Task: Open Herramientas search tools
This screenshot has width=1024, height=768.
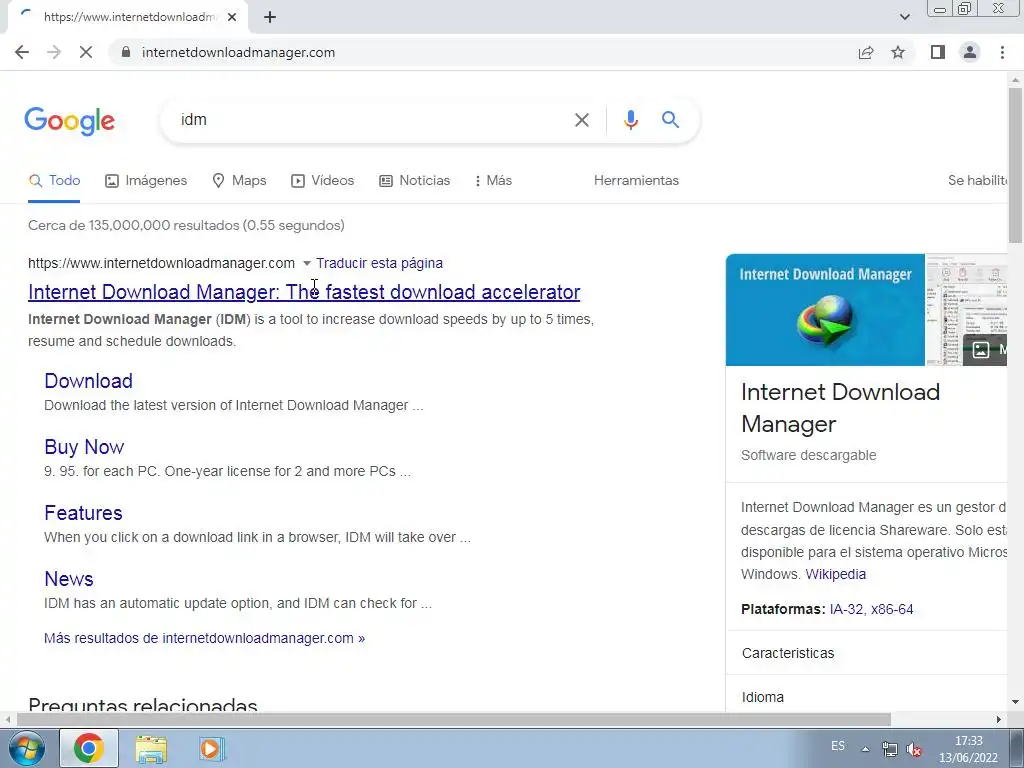Action: click(x=636, y=181)
